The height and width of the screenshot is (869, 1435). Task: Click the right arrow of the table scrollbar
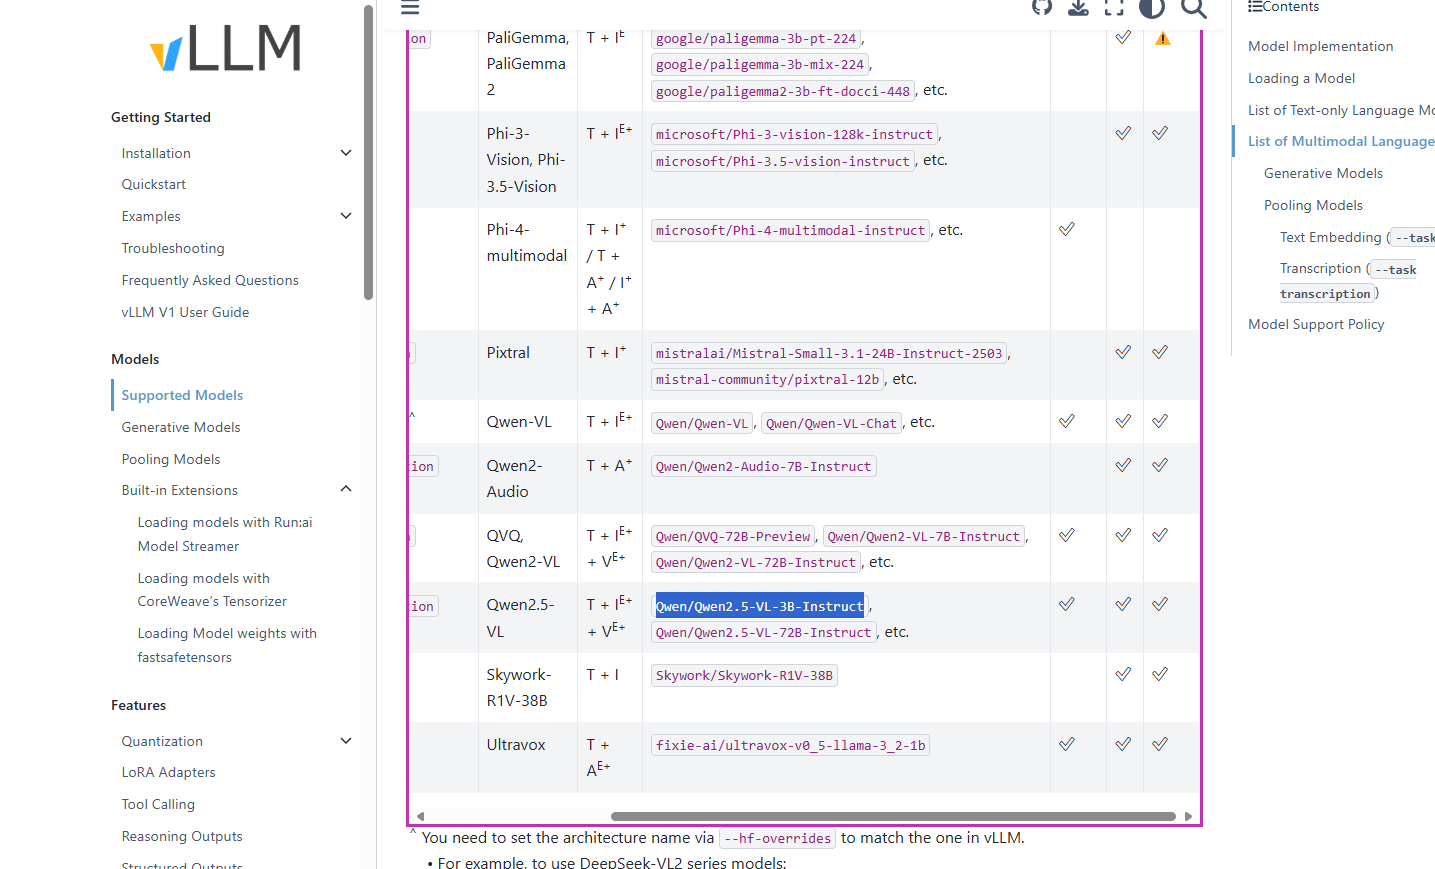pyautogui.click(x=1188, y=817)
